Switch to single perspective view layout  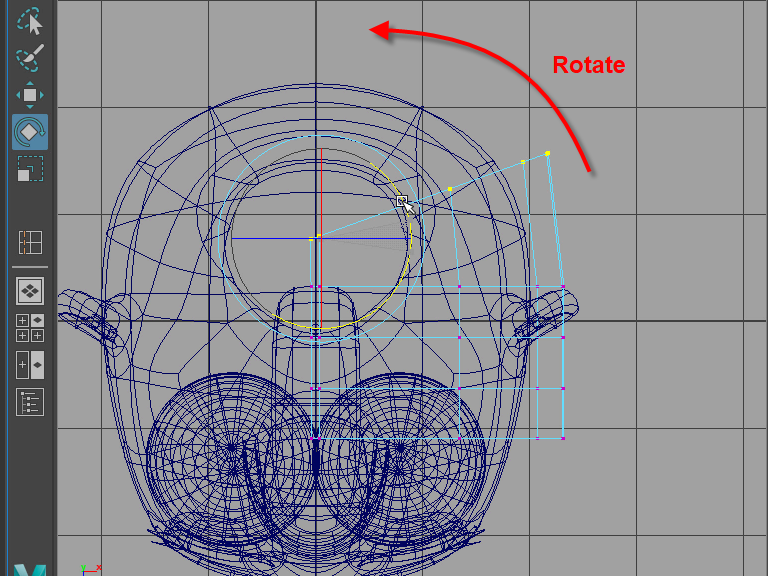tap(29, 291)
